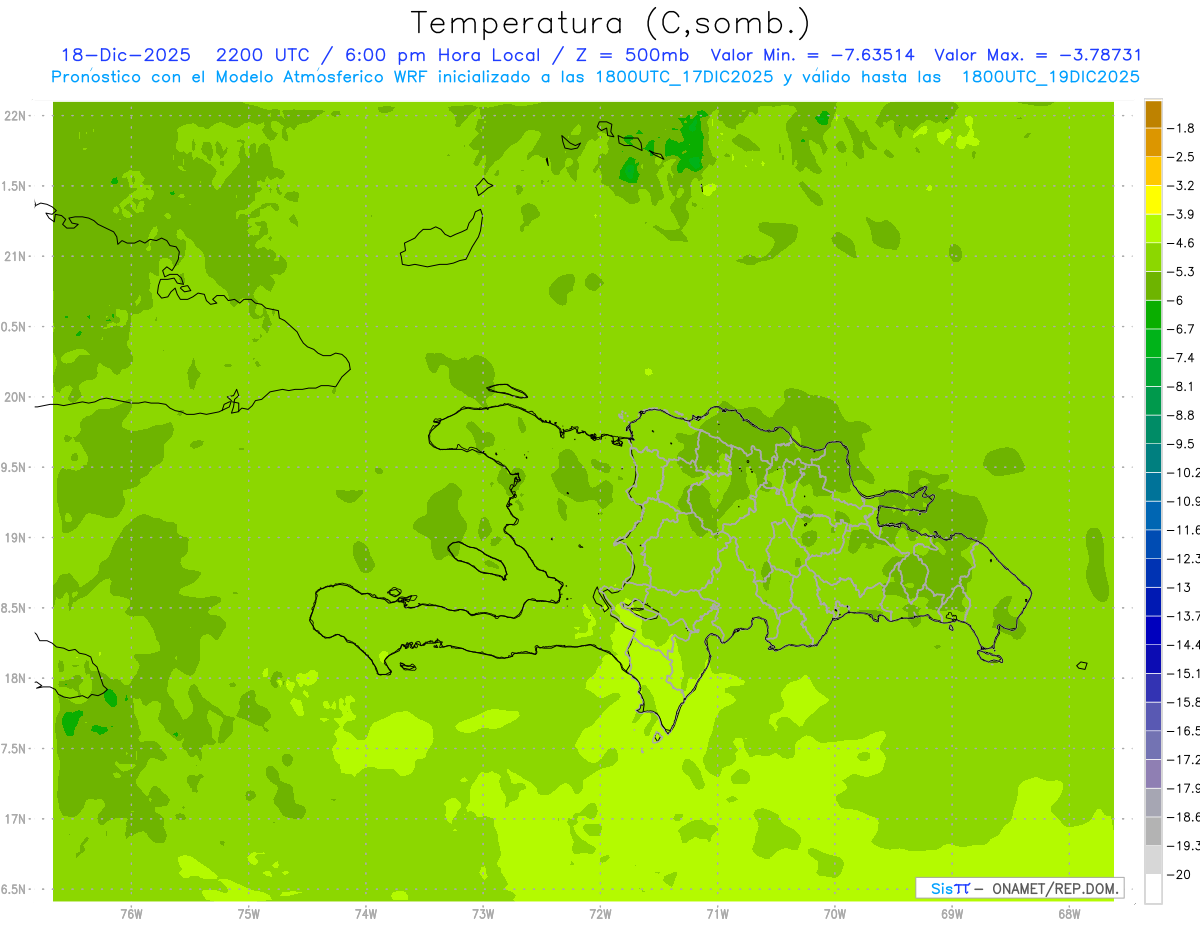Pick the light gray swatch between -19.3 and -20
Viewport: 1200px width, 927px height.
tap(1153, 860)
